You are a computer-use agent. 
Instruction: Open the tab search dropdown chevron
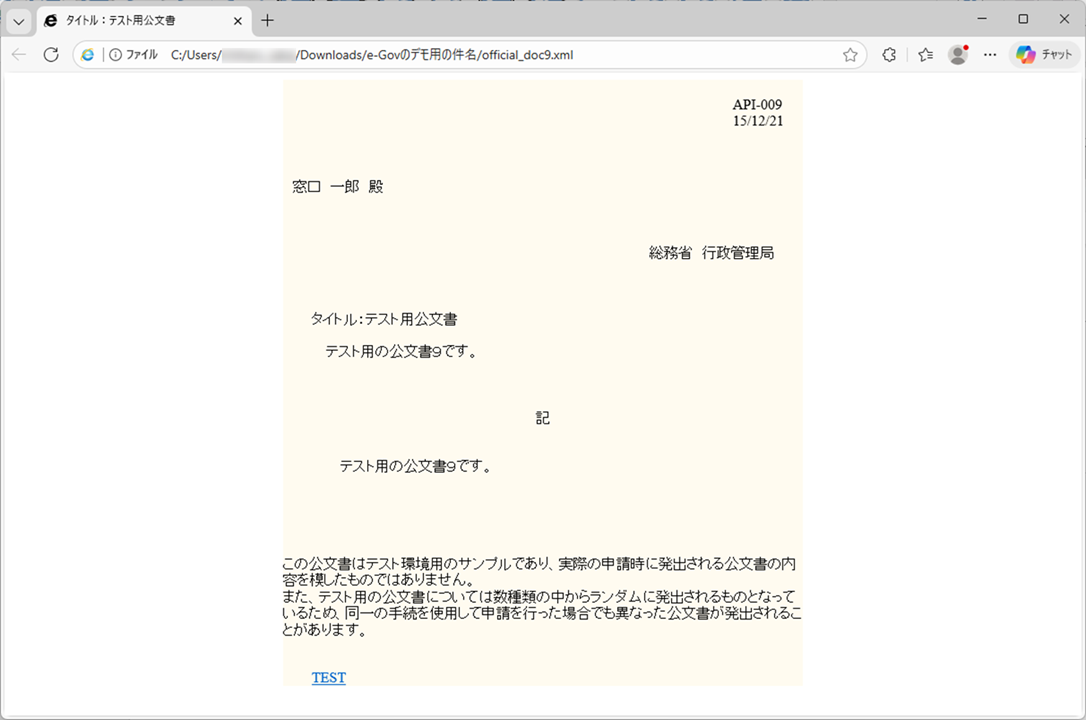[x=19, y=21]
